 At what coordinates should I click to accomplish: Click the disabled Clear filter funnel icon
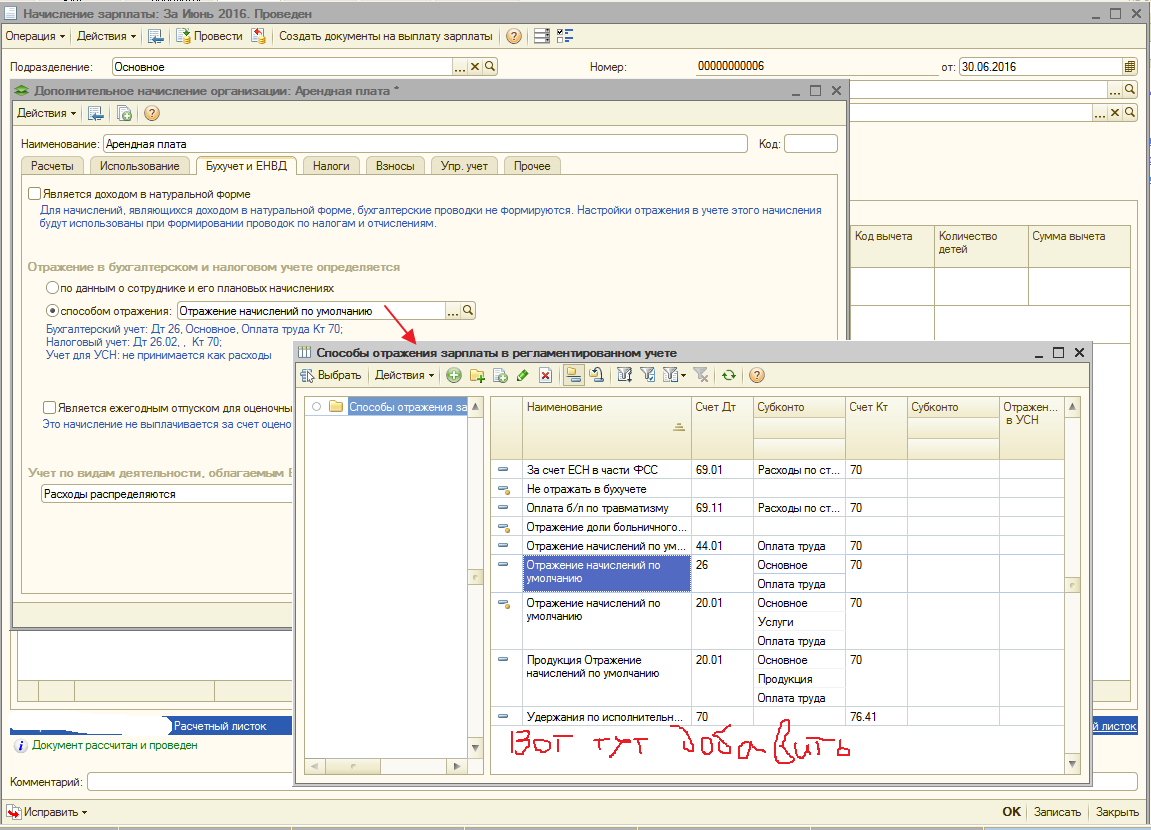[701, 376]
